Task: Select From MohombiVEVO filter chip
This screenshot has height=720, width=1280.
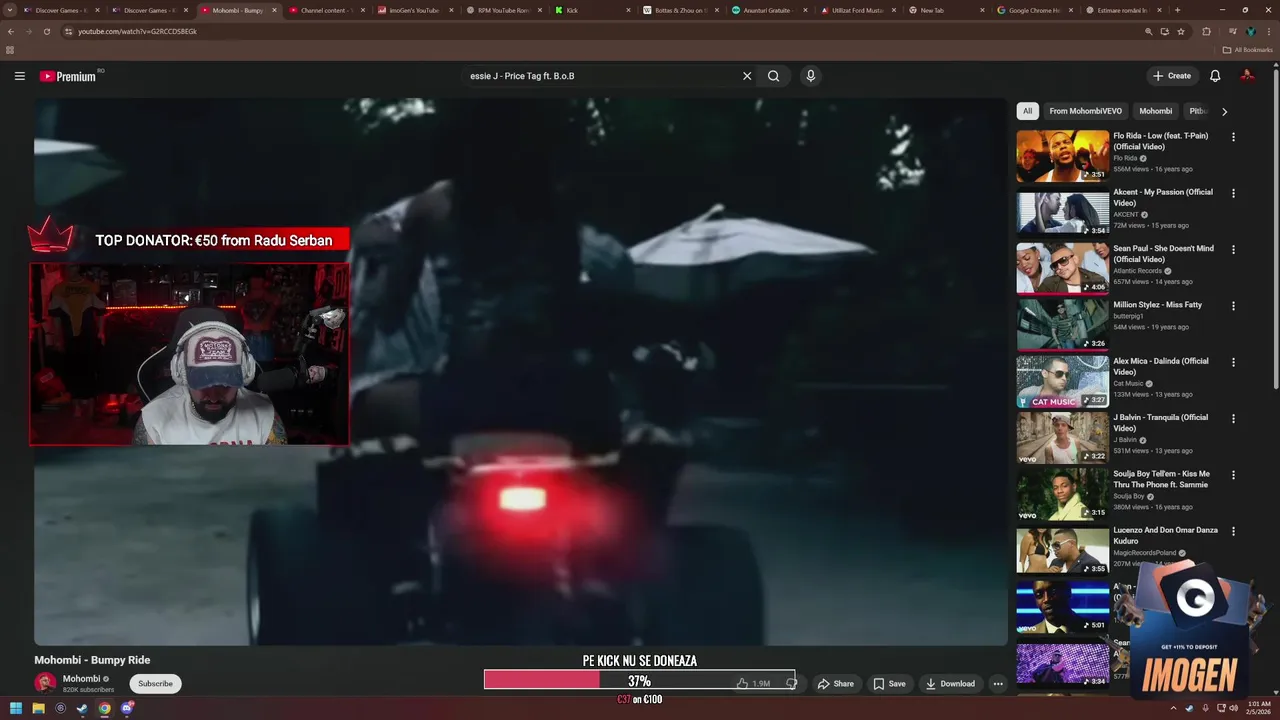Action: [x=1085, y=111]
